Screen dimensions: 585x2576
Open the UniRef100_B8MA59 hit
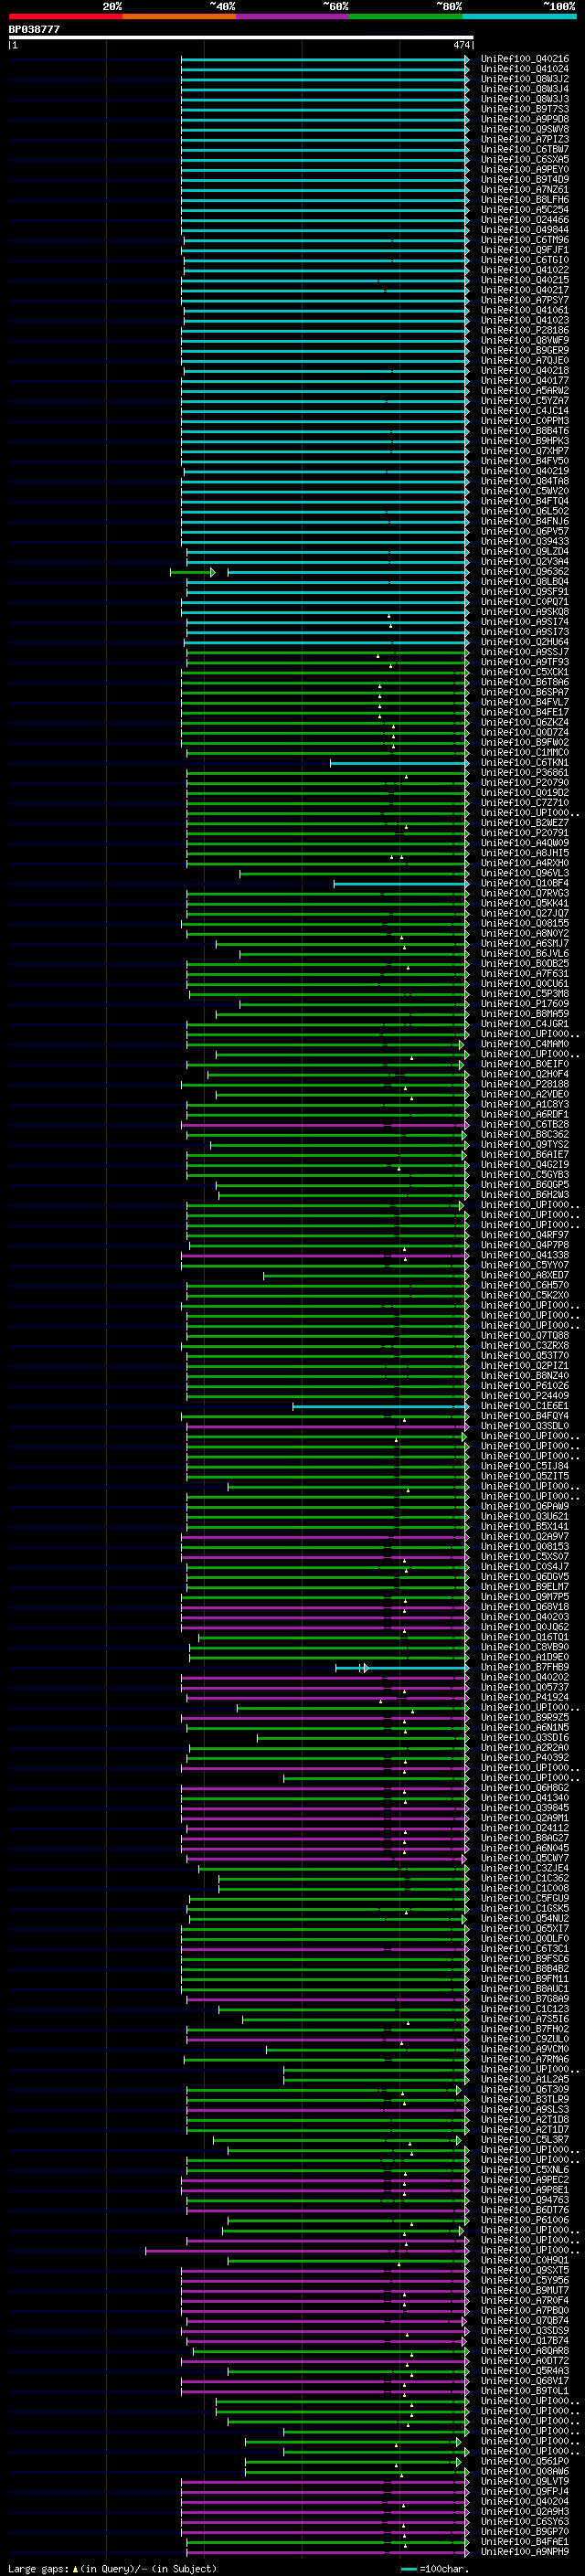pos(524,1014)
